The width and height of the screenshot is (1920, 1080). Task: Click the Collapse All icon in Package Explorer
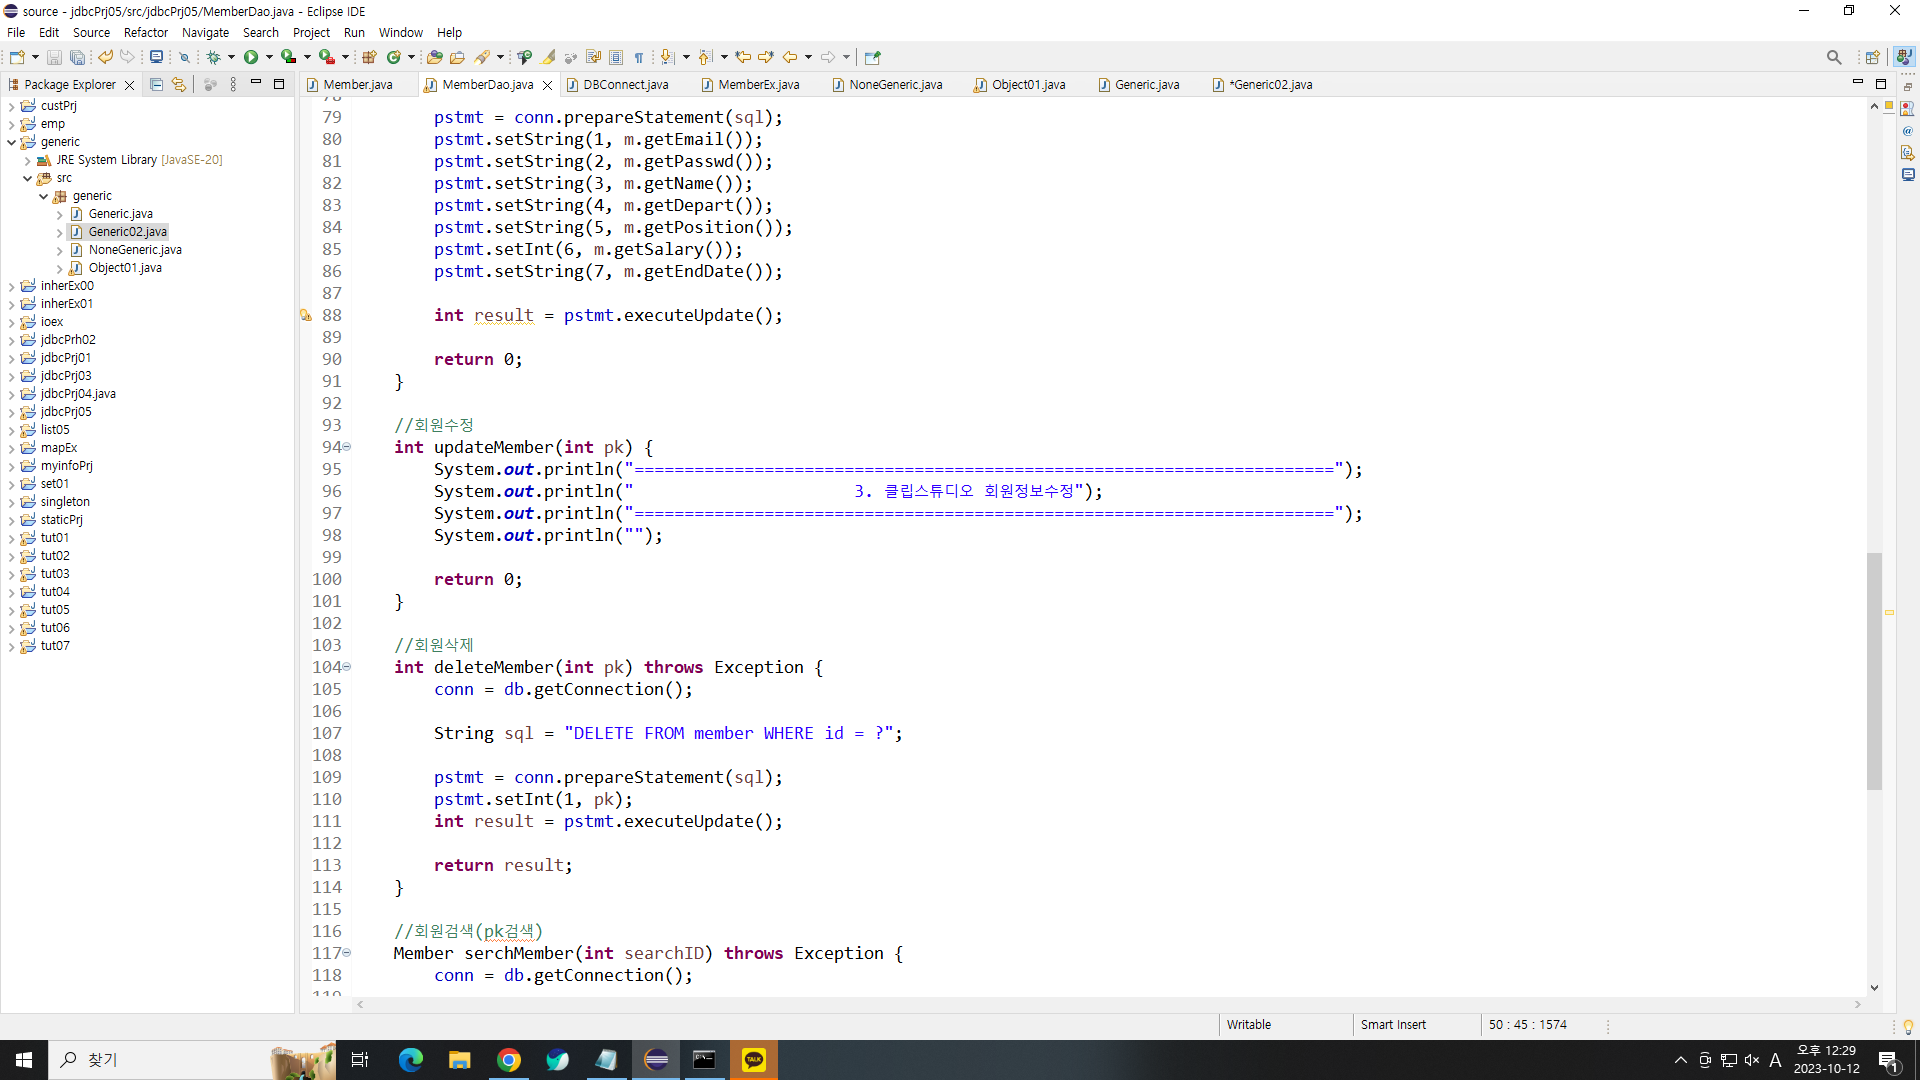(156, 85)
